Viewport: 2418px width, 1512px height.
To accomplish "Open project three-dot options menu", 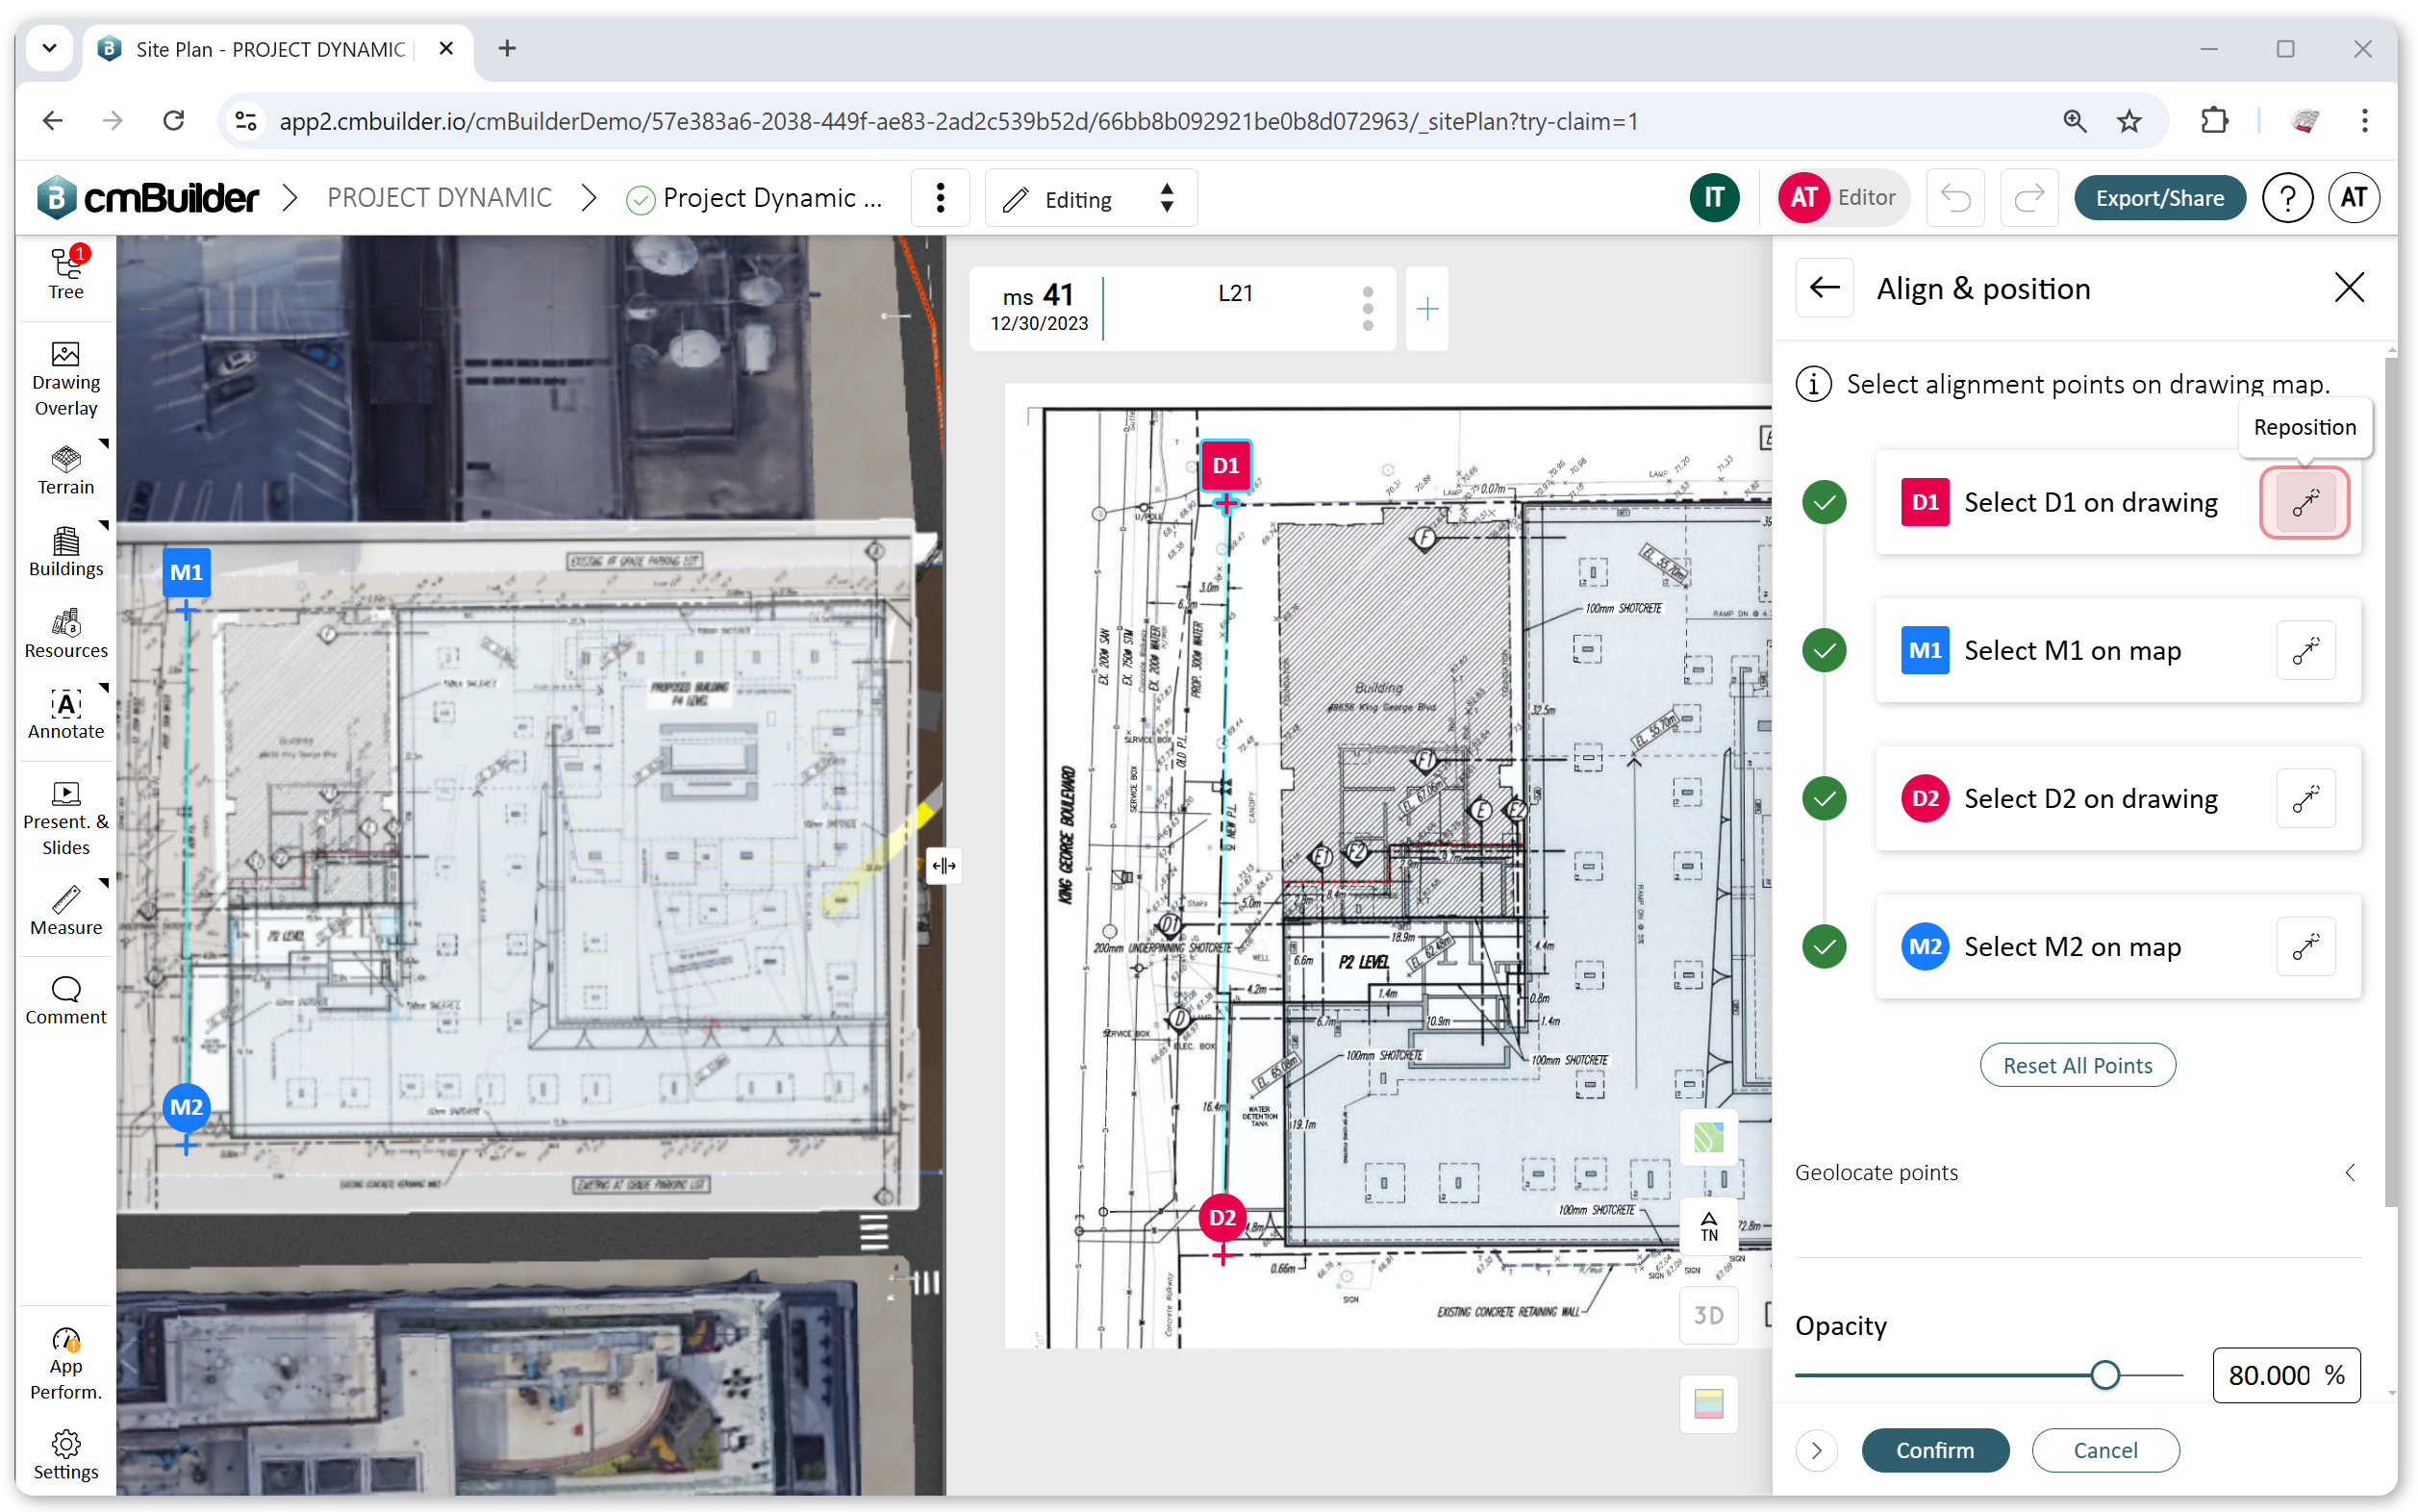I will point(940,198).
